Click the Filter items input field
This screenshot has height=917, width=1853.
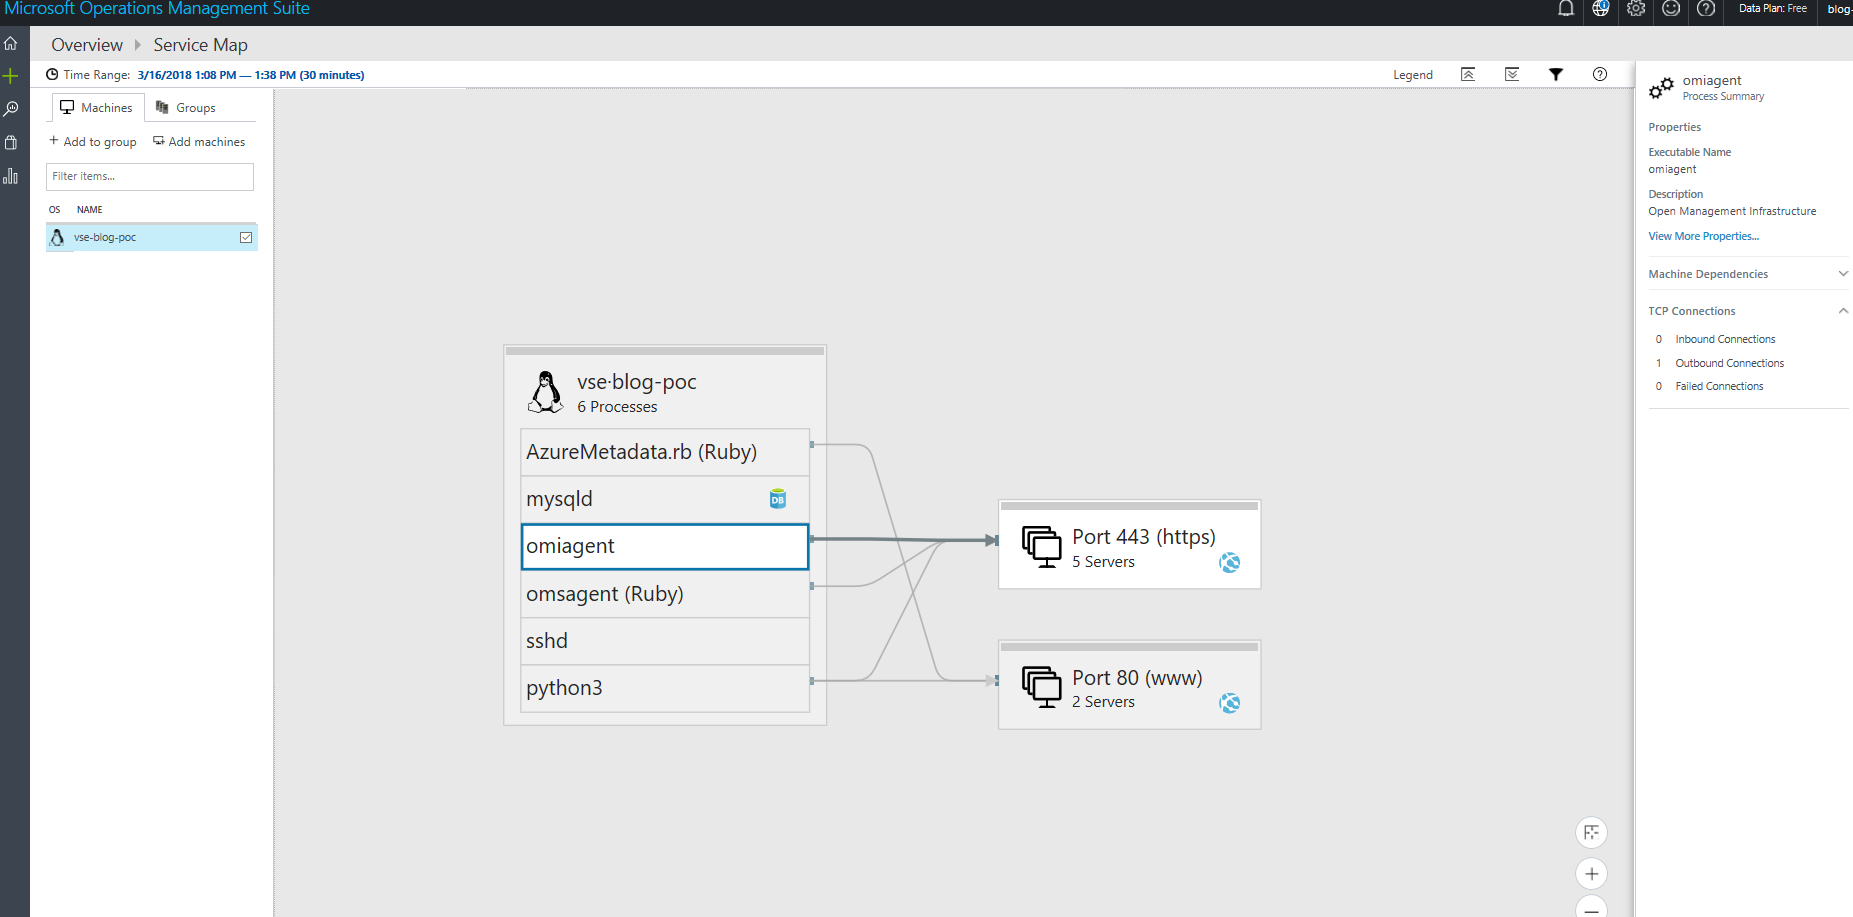point(150,176)
